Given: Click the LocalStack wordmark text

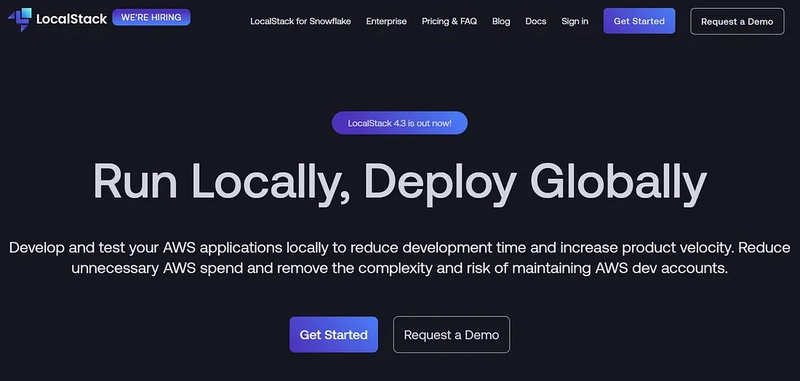Looking at the screenshot, I should coord(72,19).
